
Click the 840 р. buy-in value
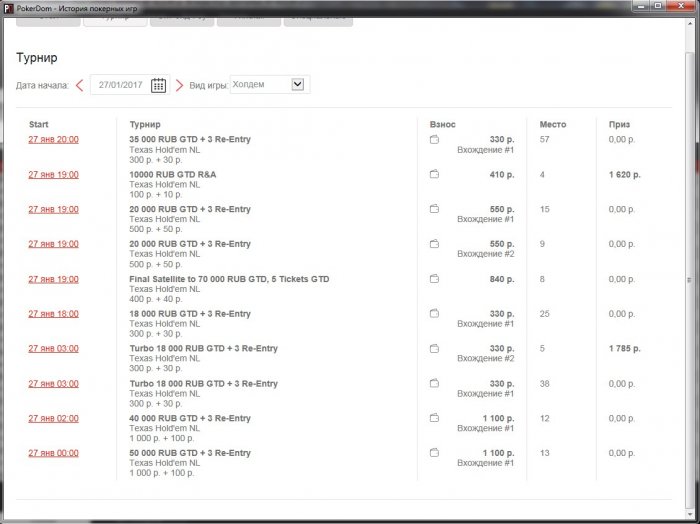[x=502, y=279]
